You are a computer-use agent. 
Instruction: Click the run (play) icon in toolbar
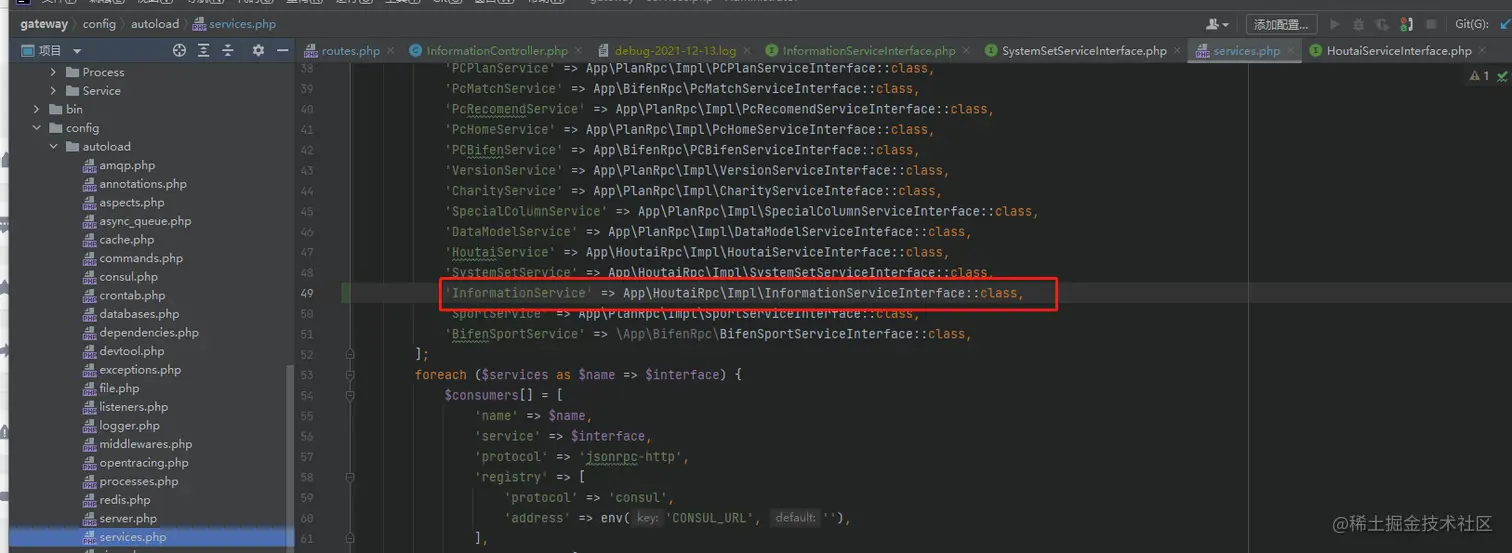(1334, 24)
